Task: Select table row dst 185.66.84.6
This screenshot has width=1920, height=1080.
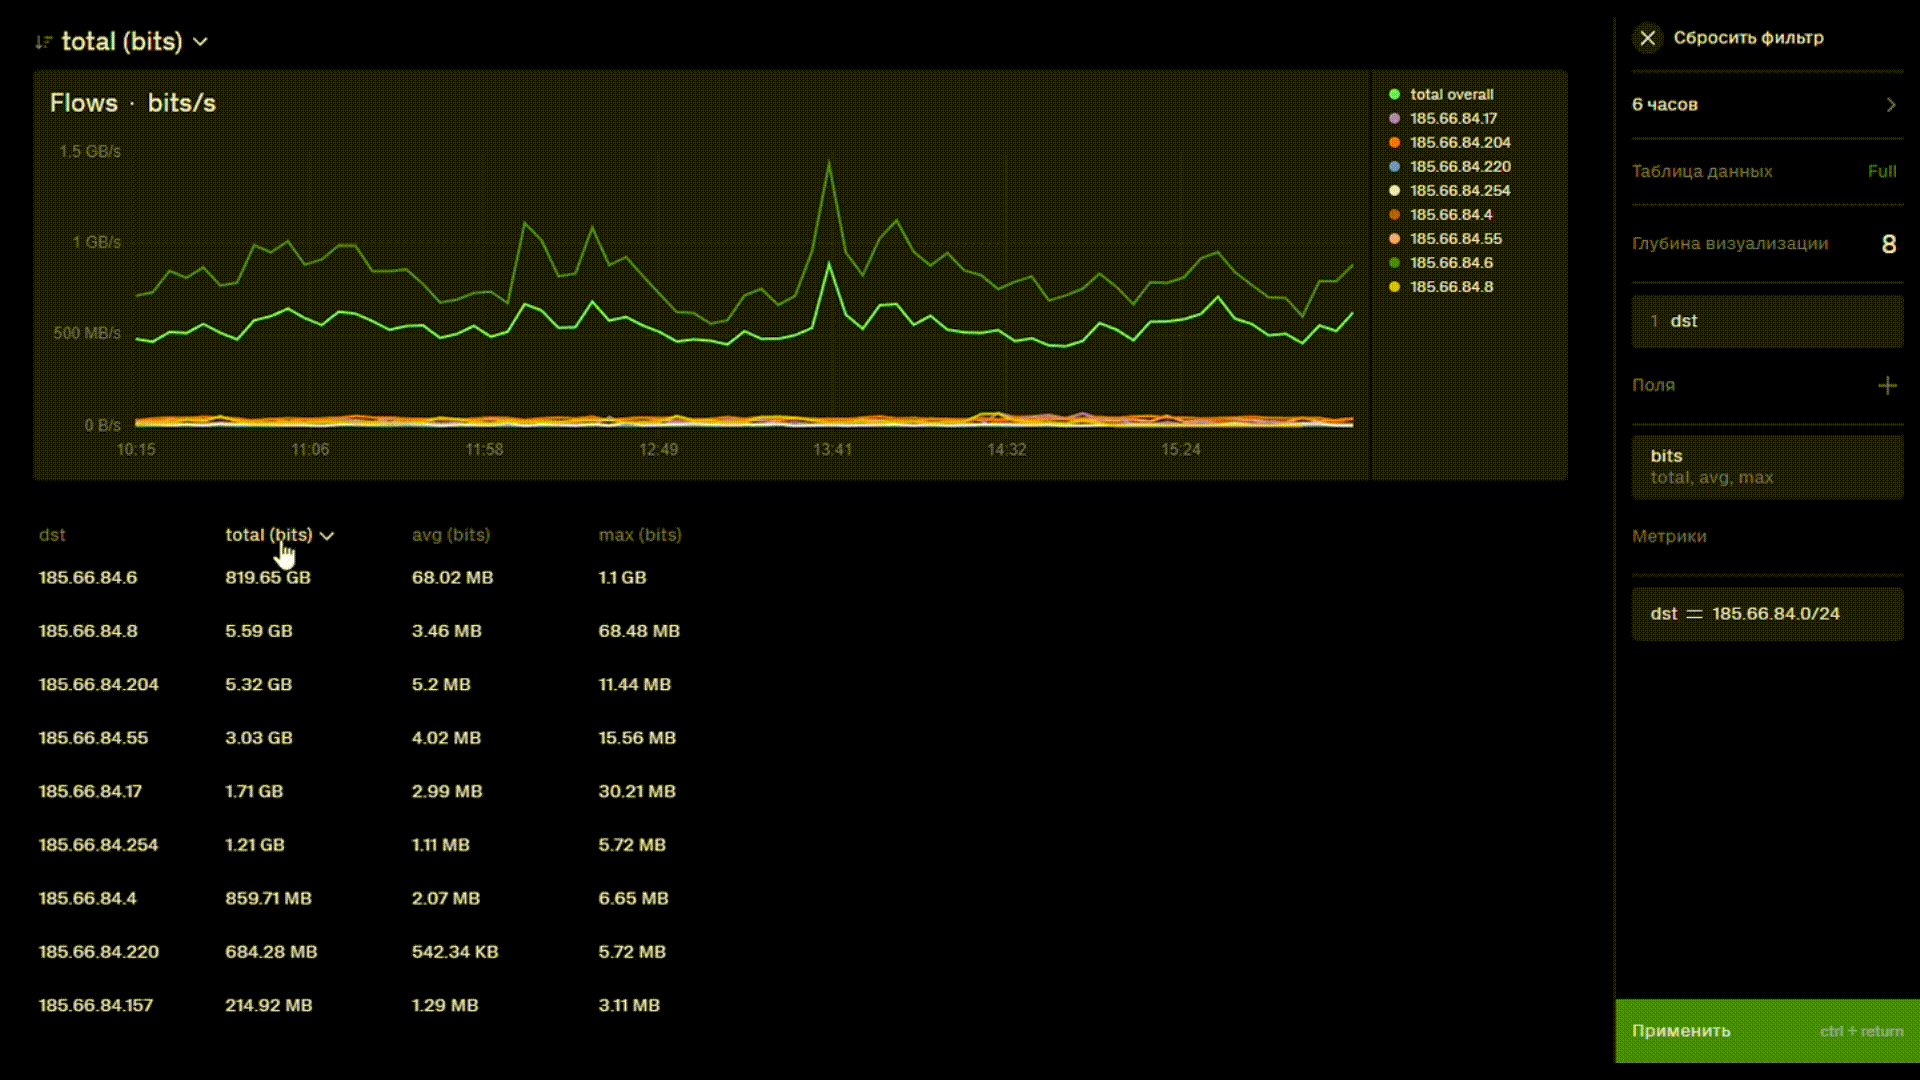Action: [x=88, y=578]
